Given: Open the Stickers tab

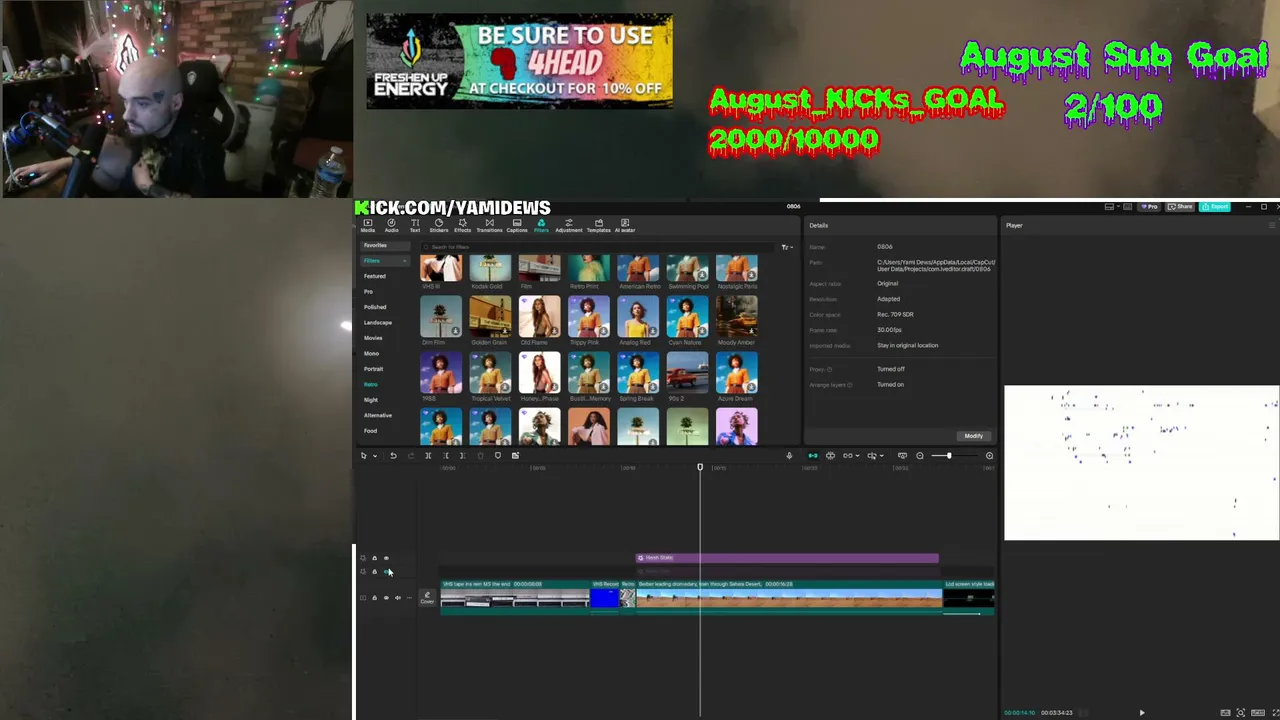Looking at the screenshot, I should coord(438,226).
